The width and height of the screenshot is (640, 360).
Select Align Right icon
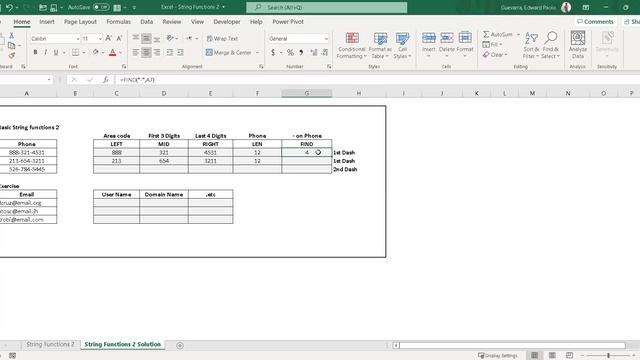(x=157, y=52)
